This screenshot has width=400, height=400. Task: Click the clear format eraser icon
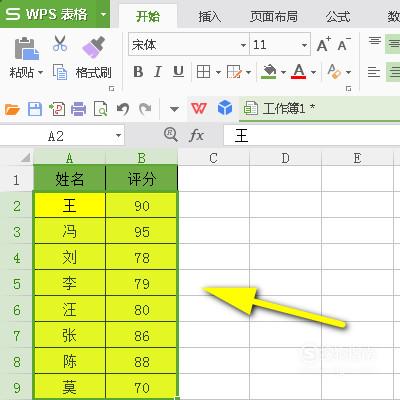[x=334, y=71]
